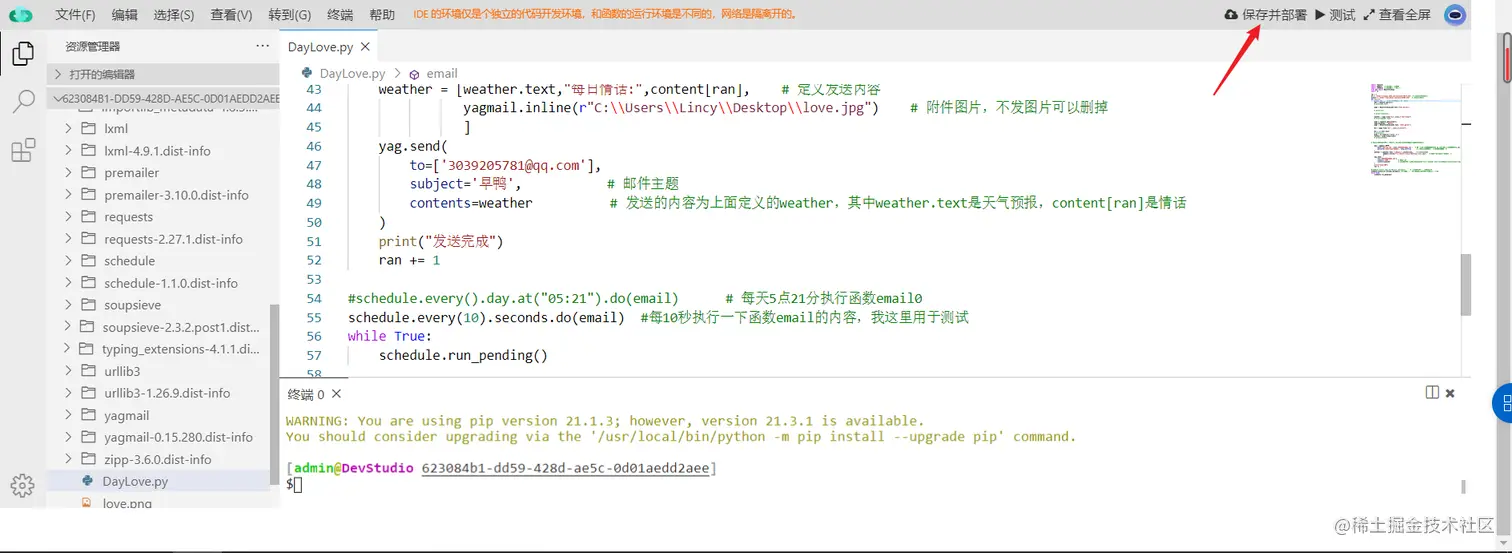Collapse the 623084B1-DD59 workspace root folder
Screen dimensions: 1512x553
(163, 98)
